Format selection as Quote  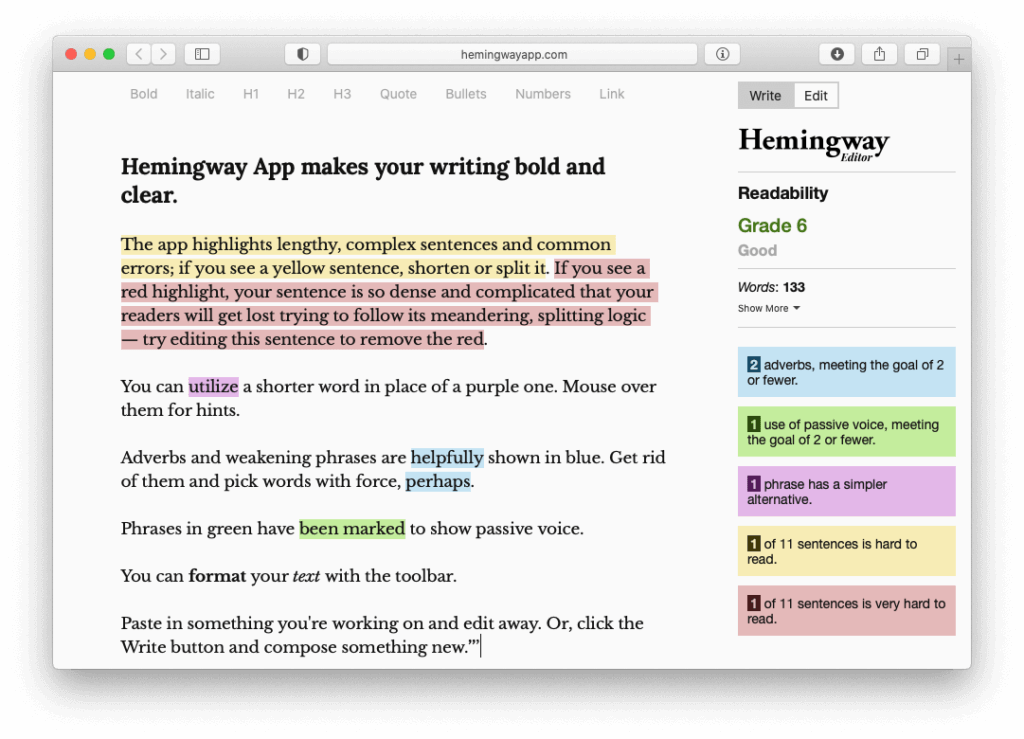pyautogui.click(x=398, y=94)
